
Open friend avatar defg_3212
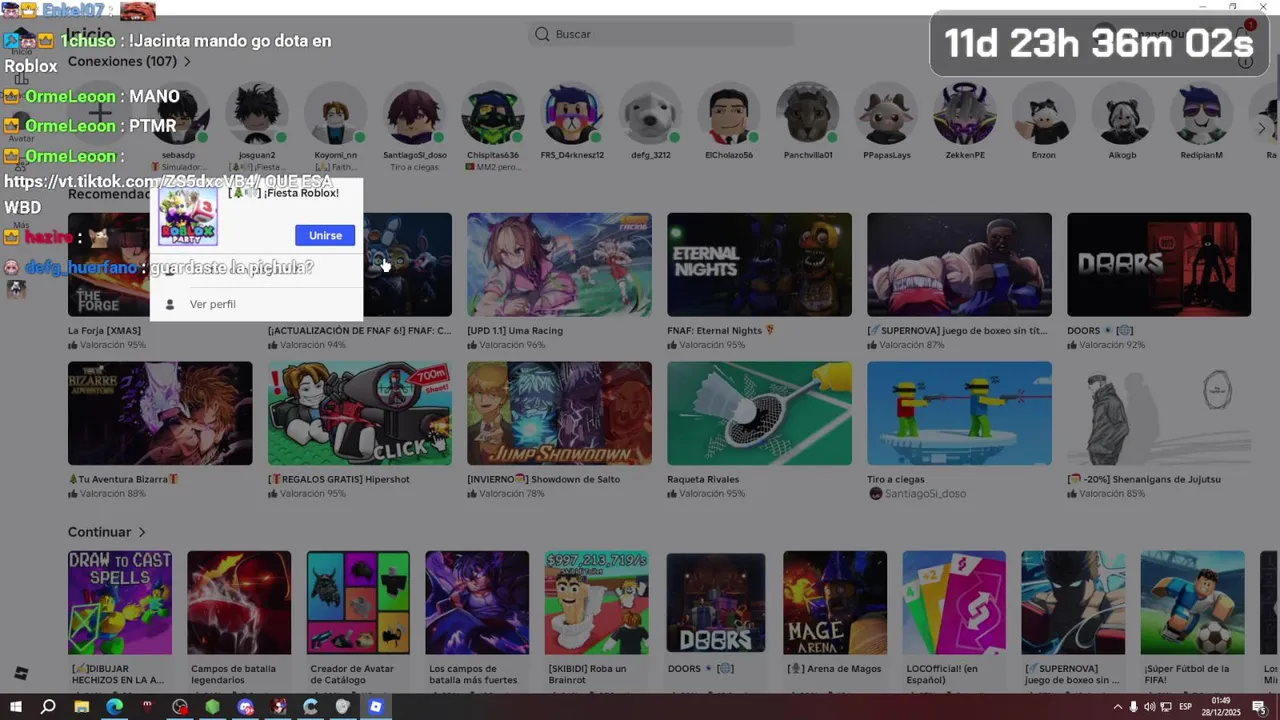coord(650,114)
